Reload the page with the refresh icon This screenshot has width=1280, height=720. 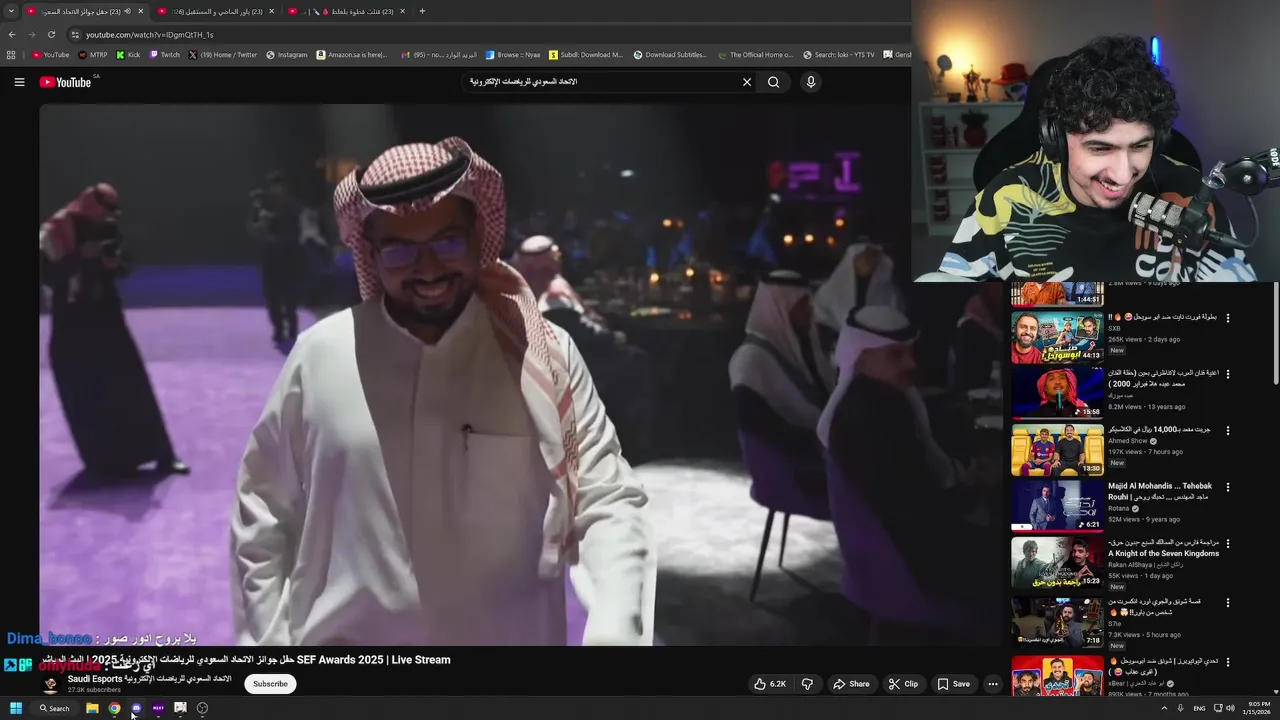pos(51,34)
